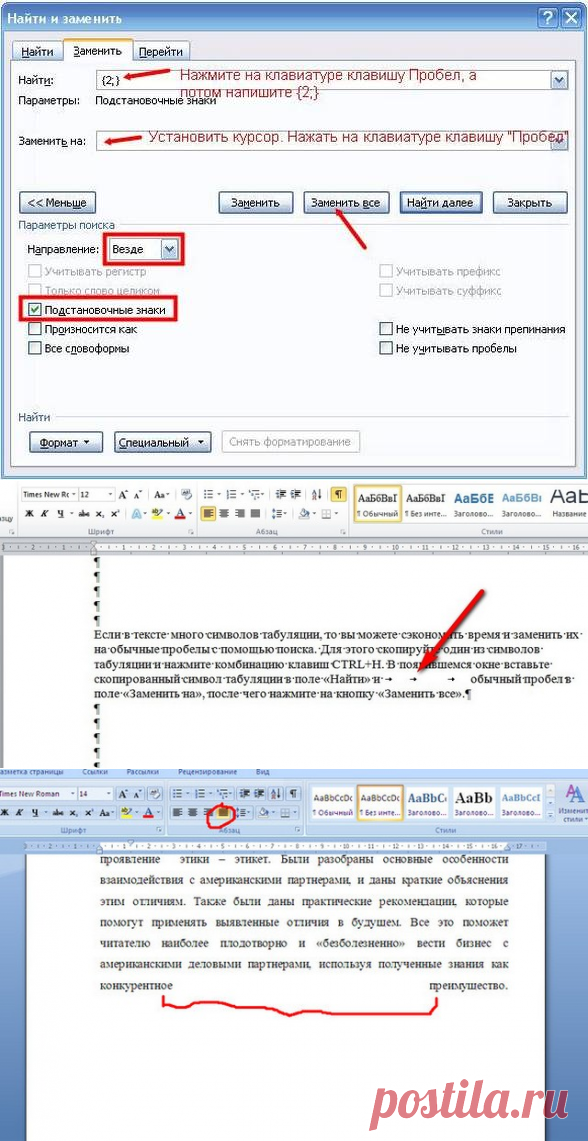Open the Рецензирование ribbon tab
The height and width of the screenshot is (1141, 588).
click(x=207, y=771)
